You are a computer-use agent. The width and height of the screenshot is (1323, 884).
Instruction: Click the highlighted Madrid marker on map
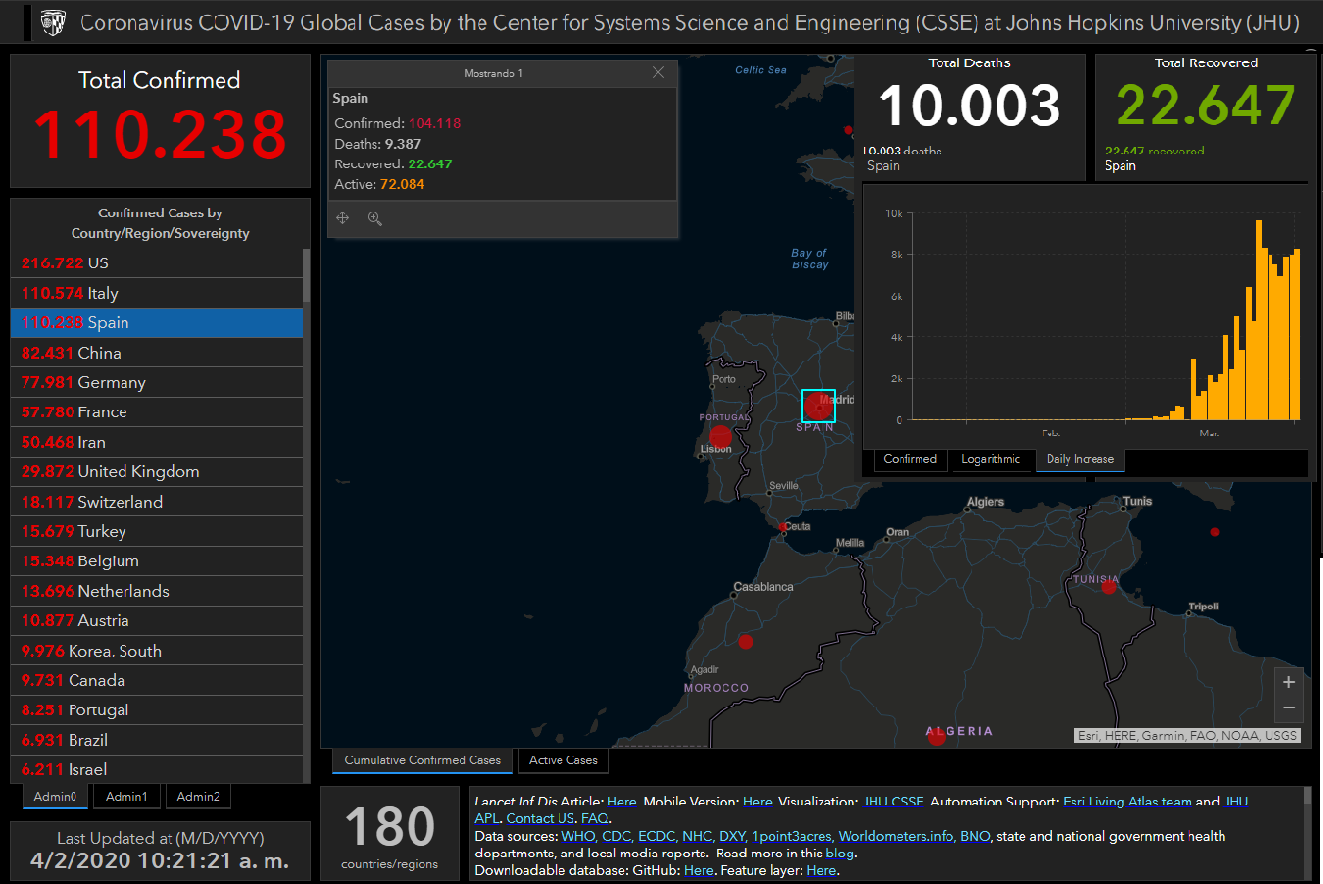coord(818,405)
